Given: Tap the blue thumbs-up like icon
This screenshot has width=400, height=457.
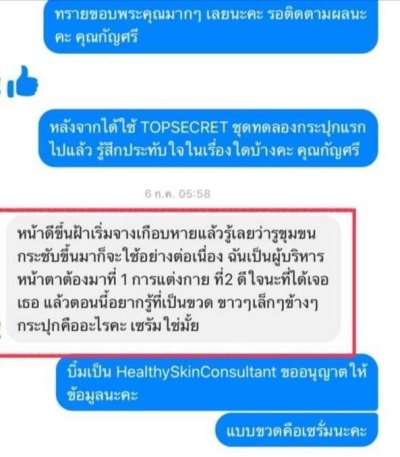Looking at the screenshot, I should point(23,82).
